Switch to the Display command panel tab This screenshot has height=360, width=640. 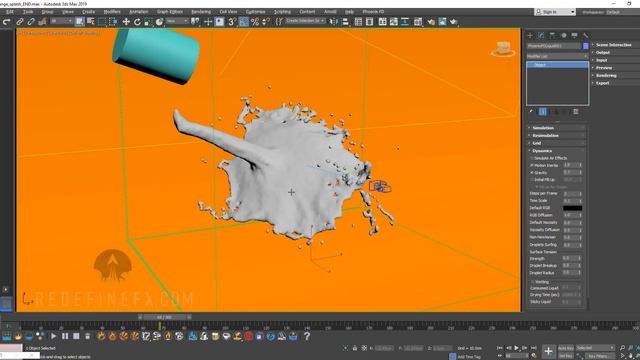tap(574, 36)
